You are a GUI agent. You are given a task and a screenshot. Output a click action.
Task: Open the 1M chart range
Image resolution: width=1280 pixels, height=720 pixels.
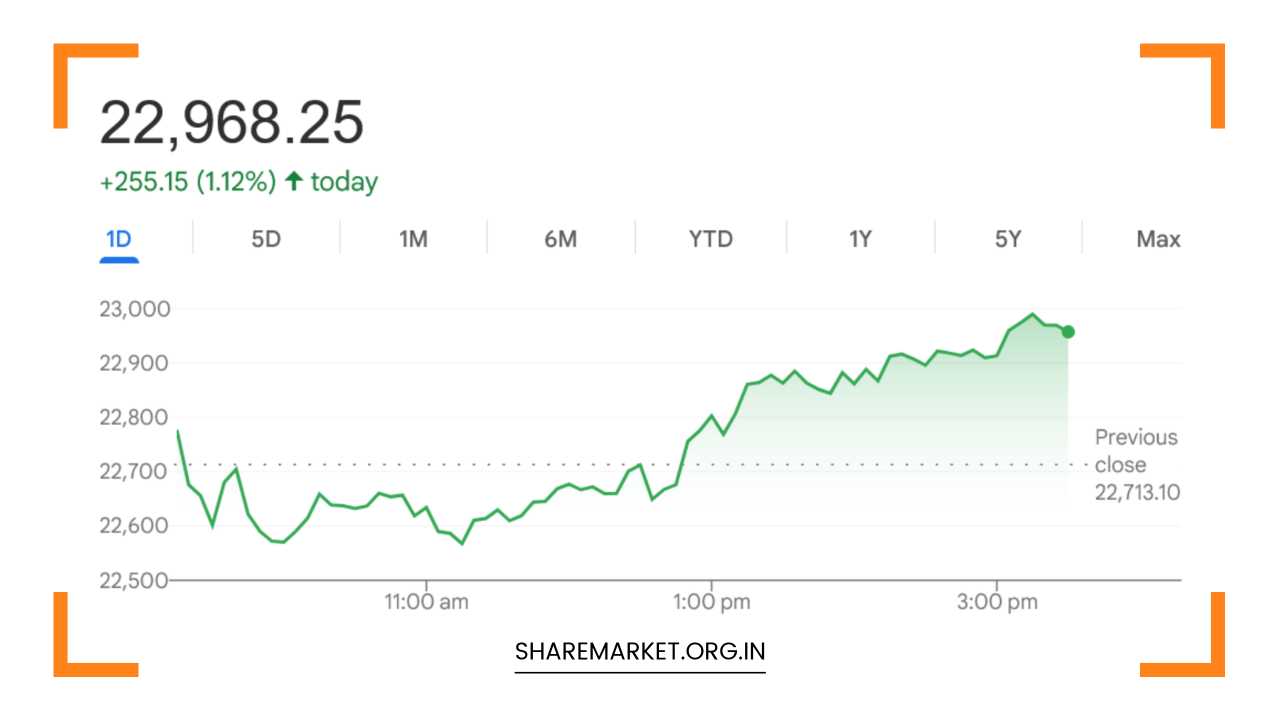413,240
